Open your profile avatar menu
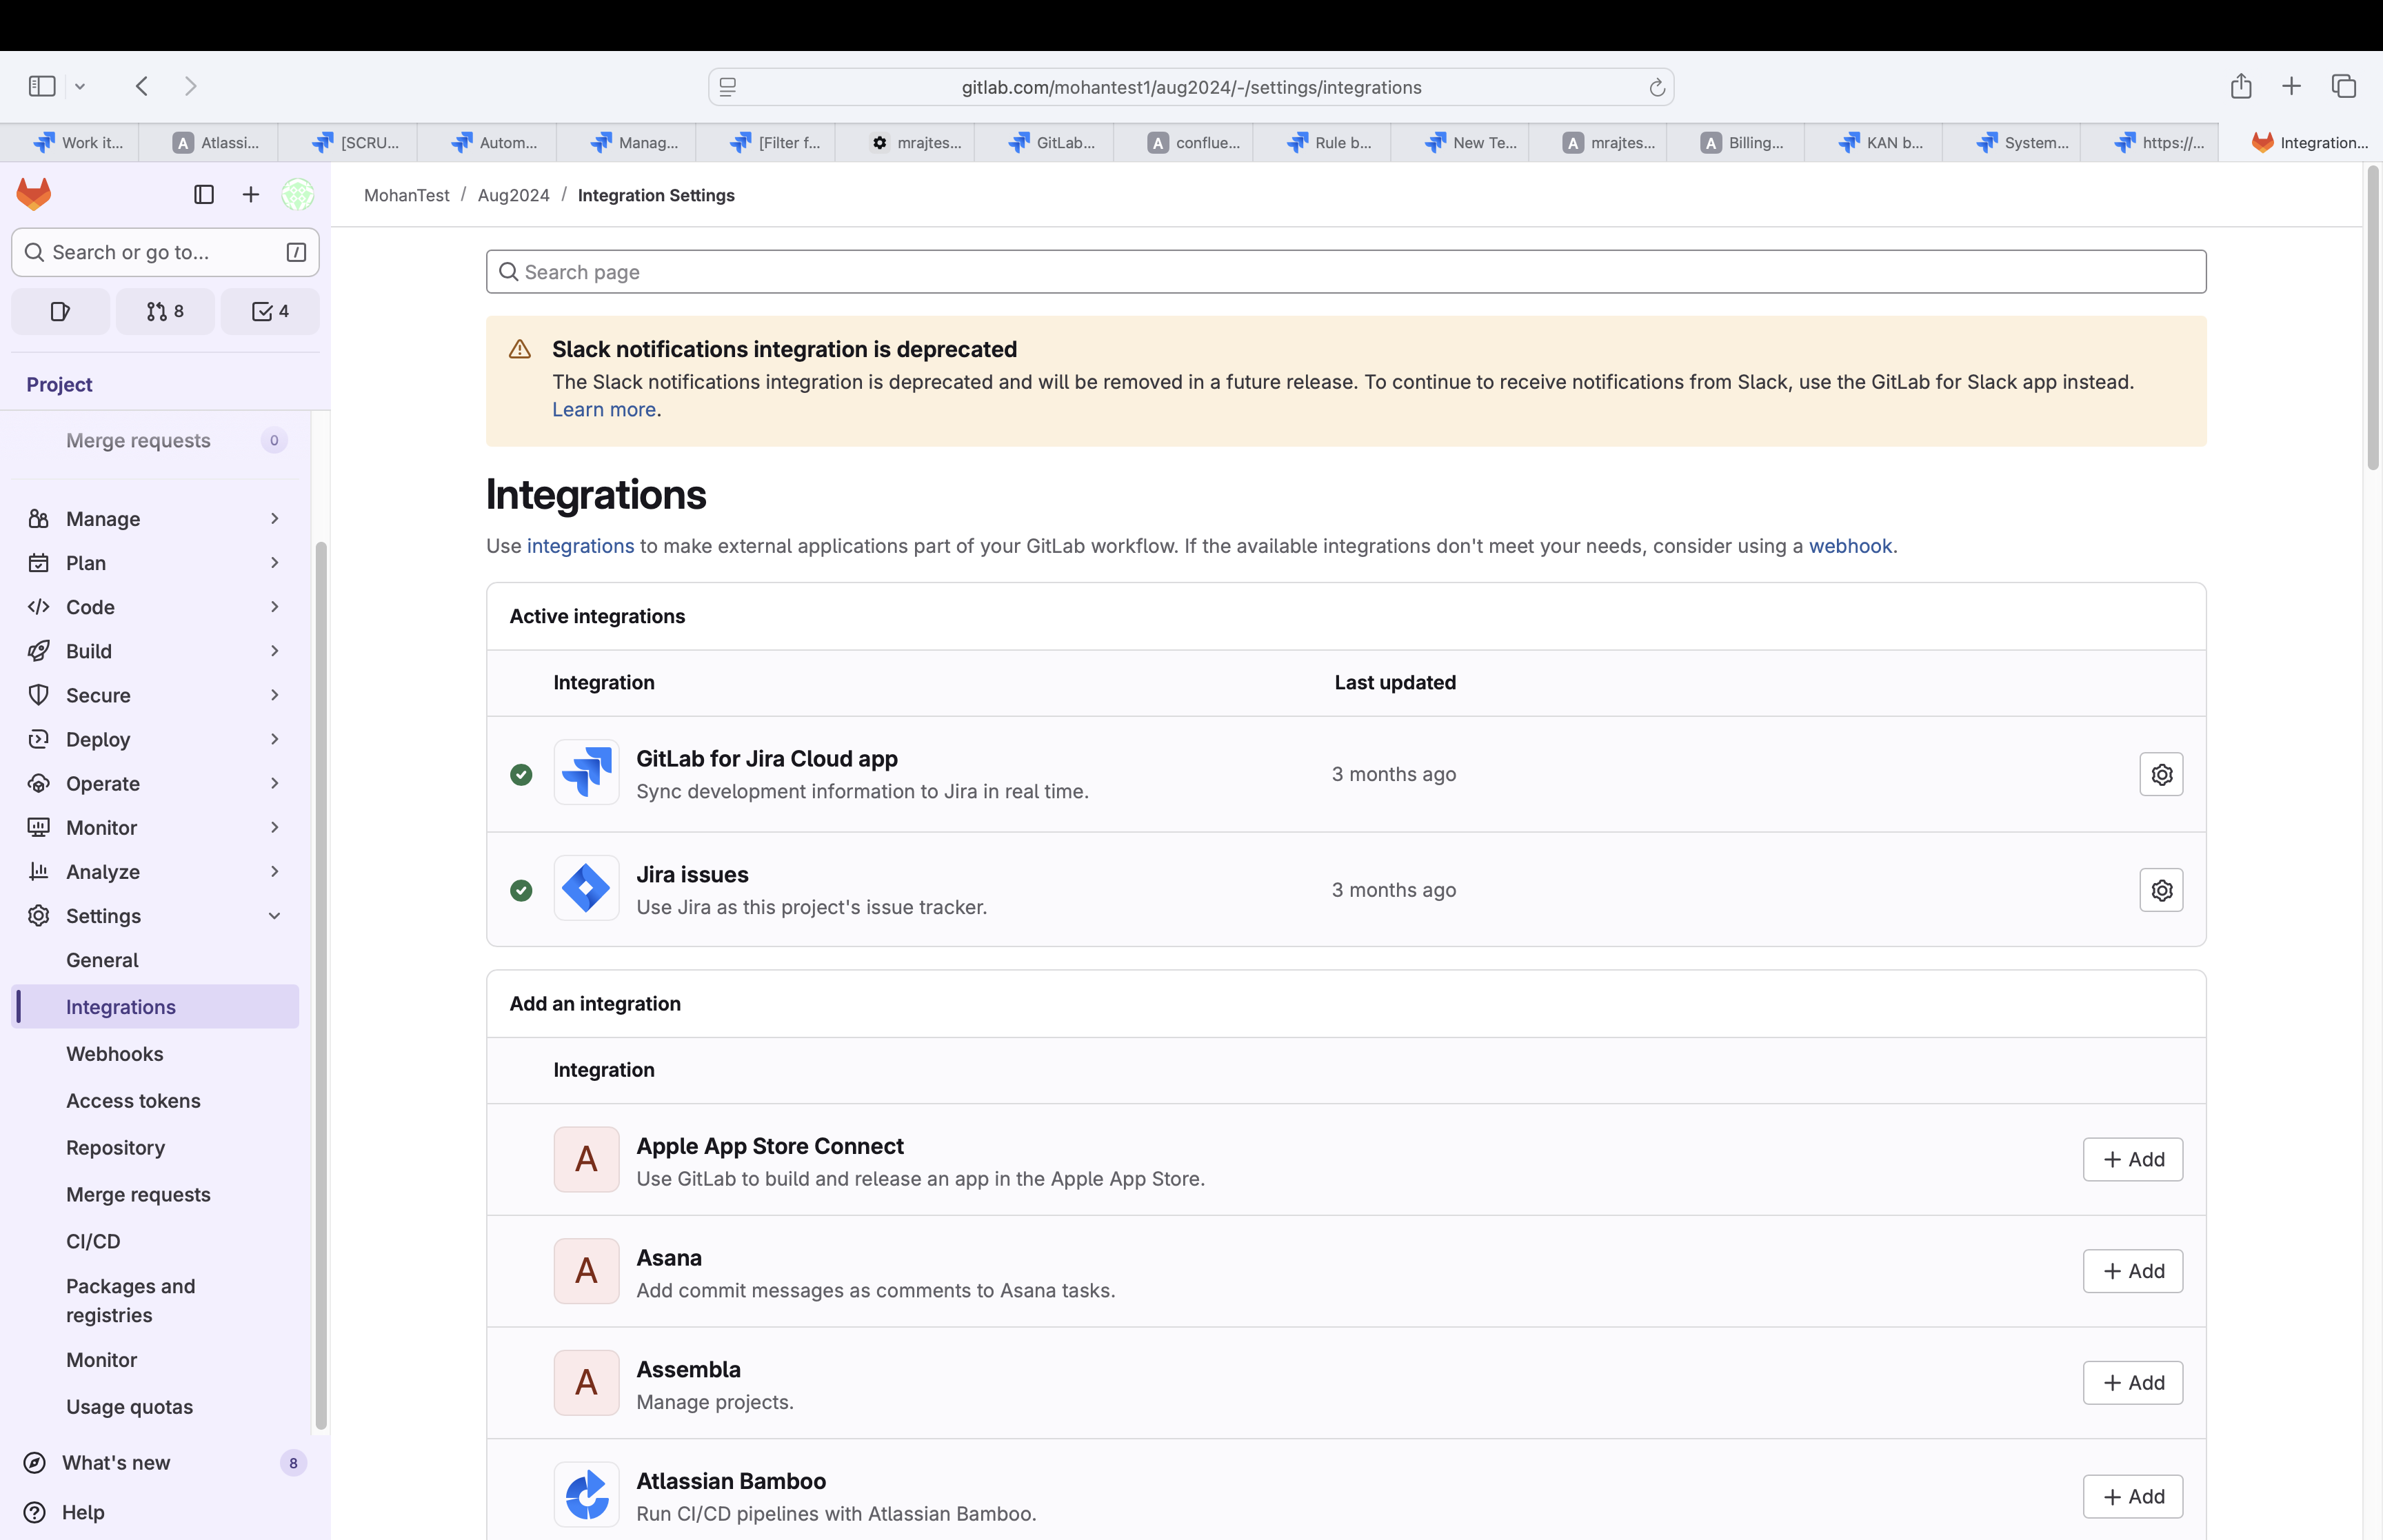Screen dimensions: 2383x1540 [x=296, y=195]
